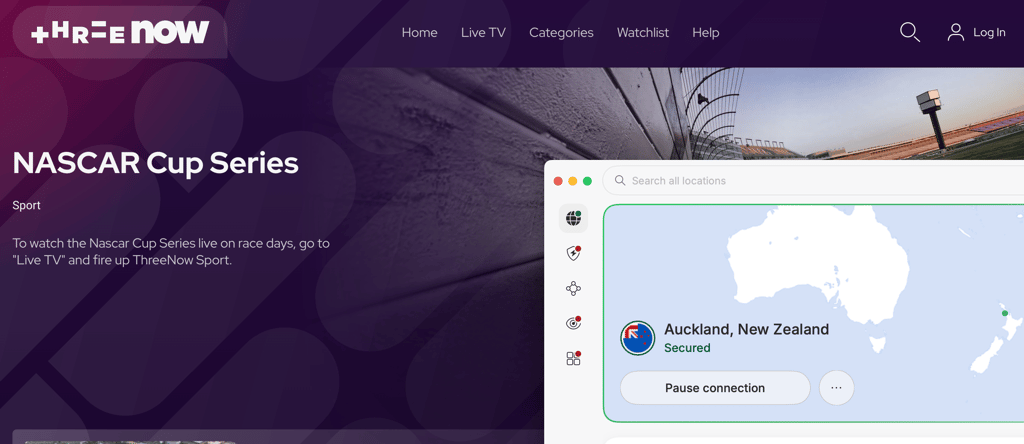
Task: Open the ThreeNow search icon
Action: pyautogui.click(x=910, y=32)
